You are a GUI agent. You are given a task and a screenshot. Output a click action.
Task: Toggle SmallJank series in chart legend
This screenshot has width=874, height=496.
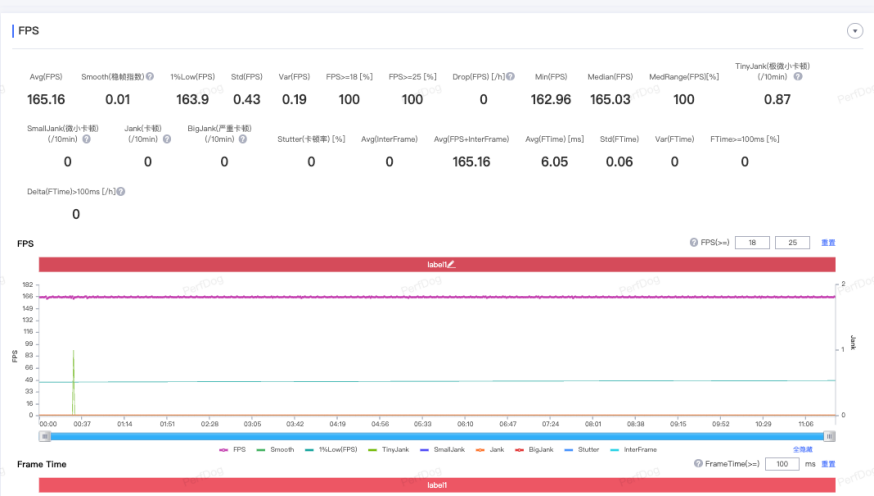tap(443, 449)
